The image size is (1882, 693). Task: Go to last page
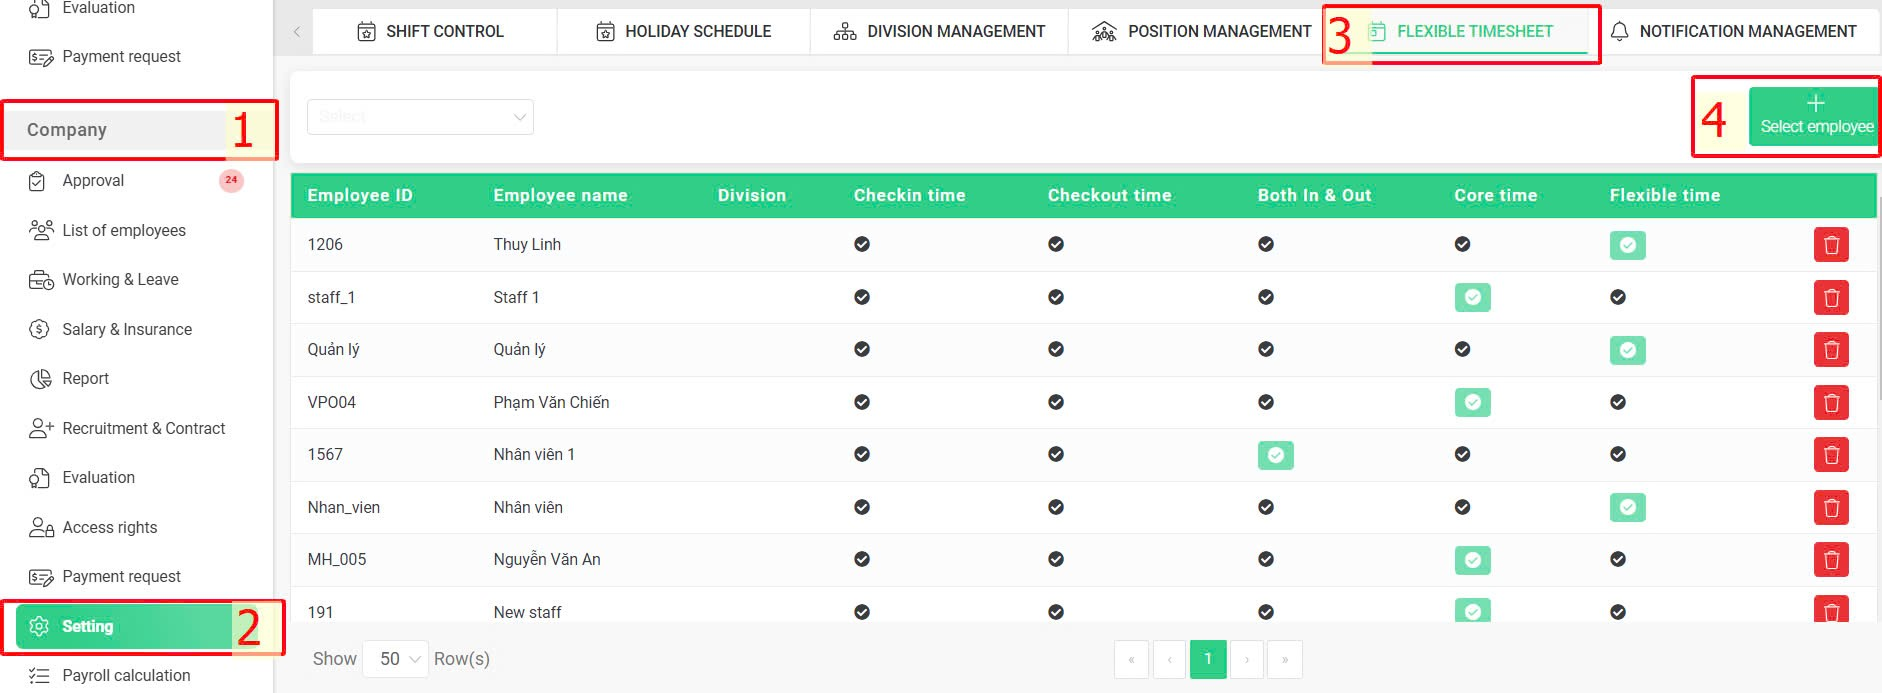[1285, 659]
